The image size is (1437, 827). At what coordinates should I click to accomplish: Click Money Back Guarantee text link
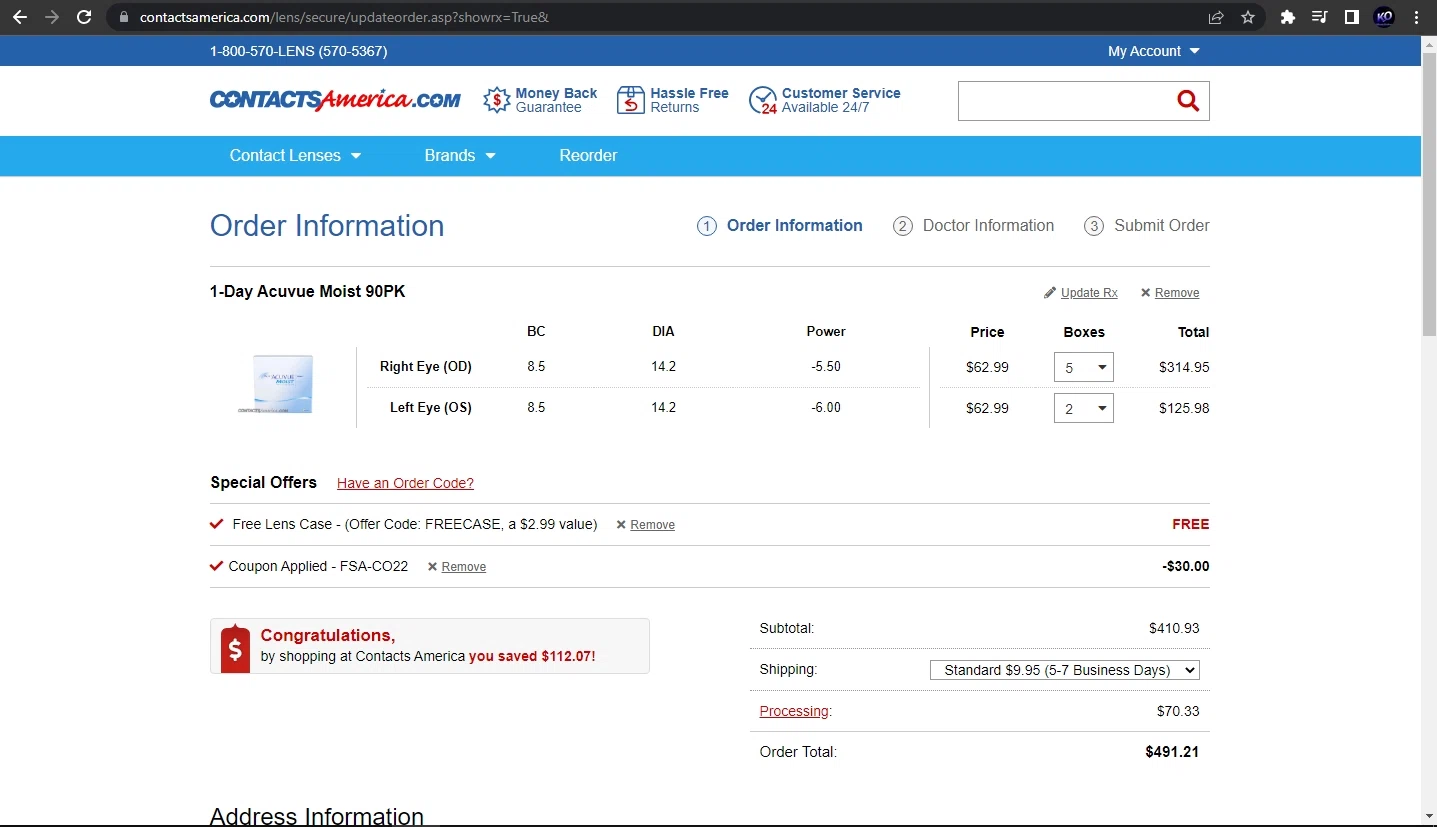[x=556, y=100]
